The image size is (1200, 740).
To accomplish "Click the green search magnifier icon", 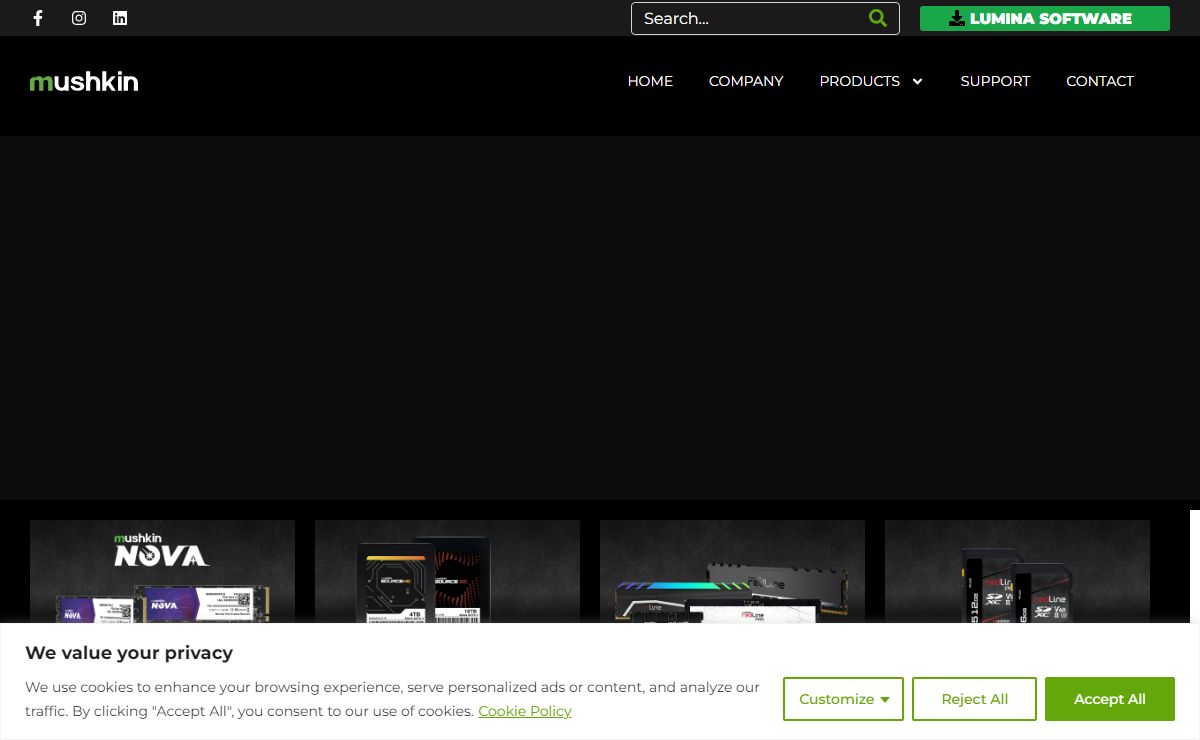I will [878, 18].
